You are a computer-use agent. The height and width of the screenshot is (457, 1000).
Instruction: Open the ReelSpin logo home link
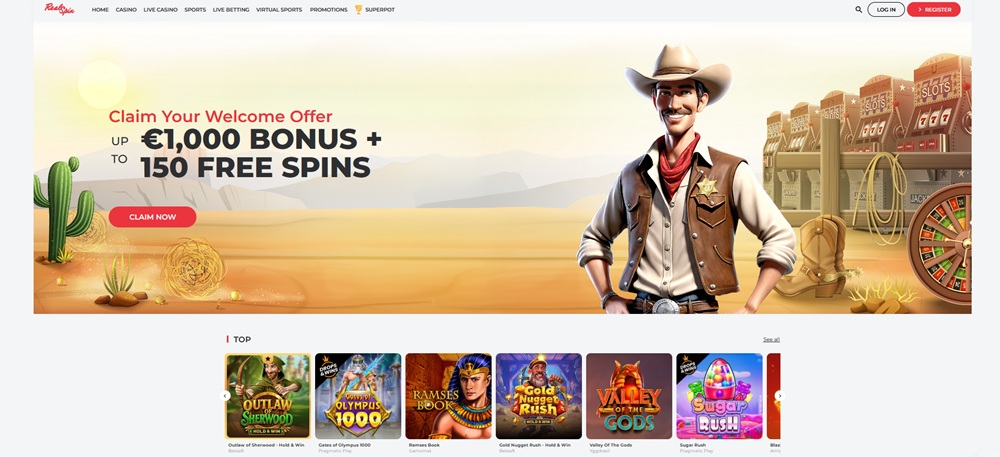(59, 9)
